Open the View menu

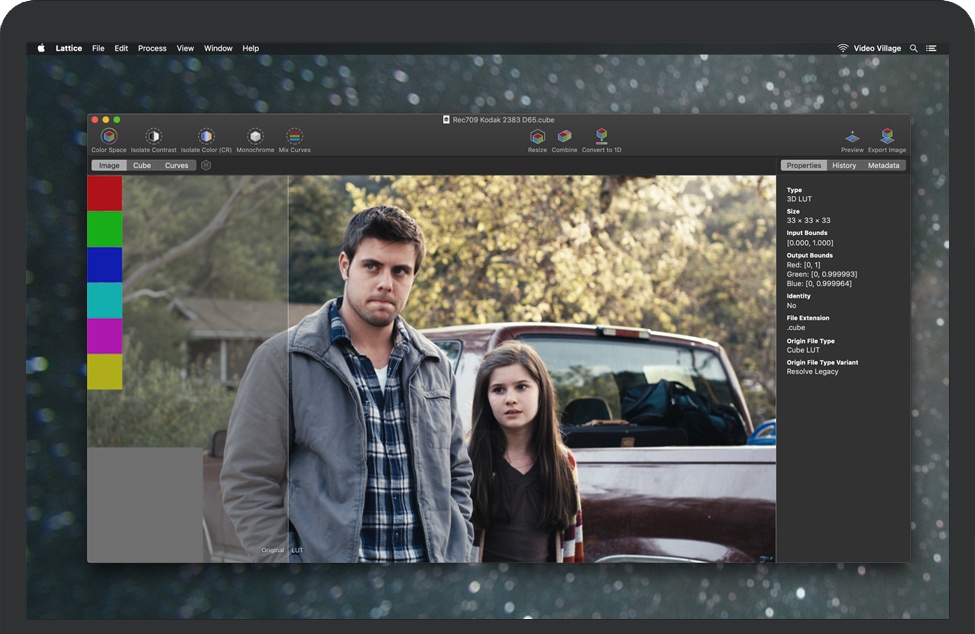pos(185,47)
